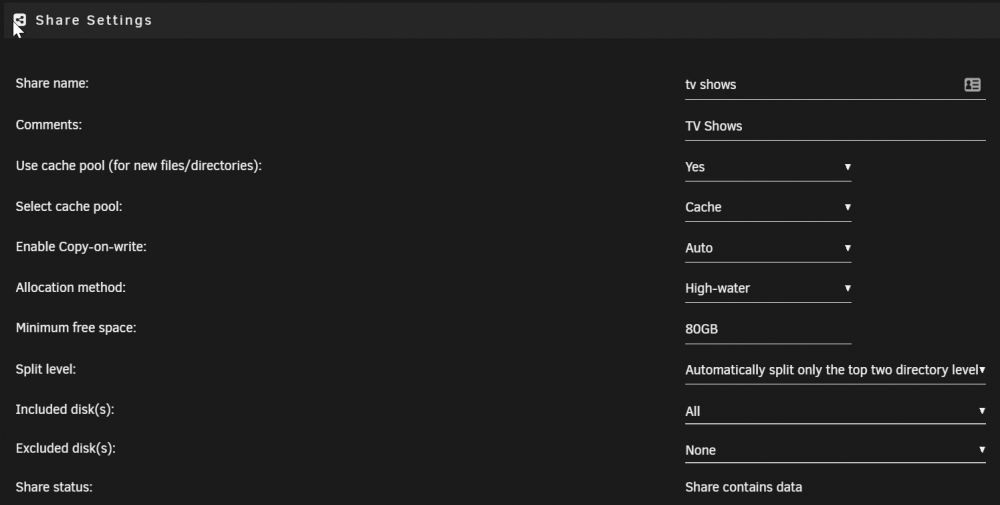
Task: Open the Use cache pool dropdown
Action: tap(768, 166)
